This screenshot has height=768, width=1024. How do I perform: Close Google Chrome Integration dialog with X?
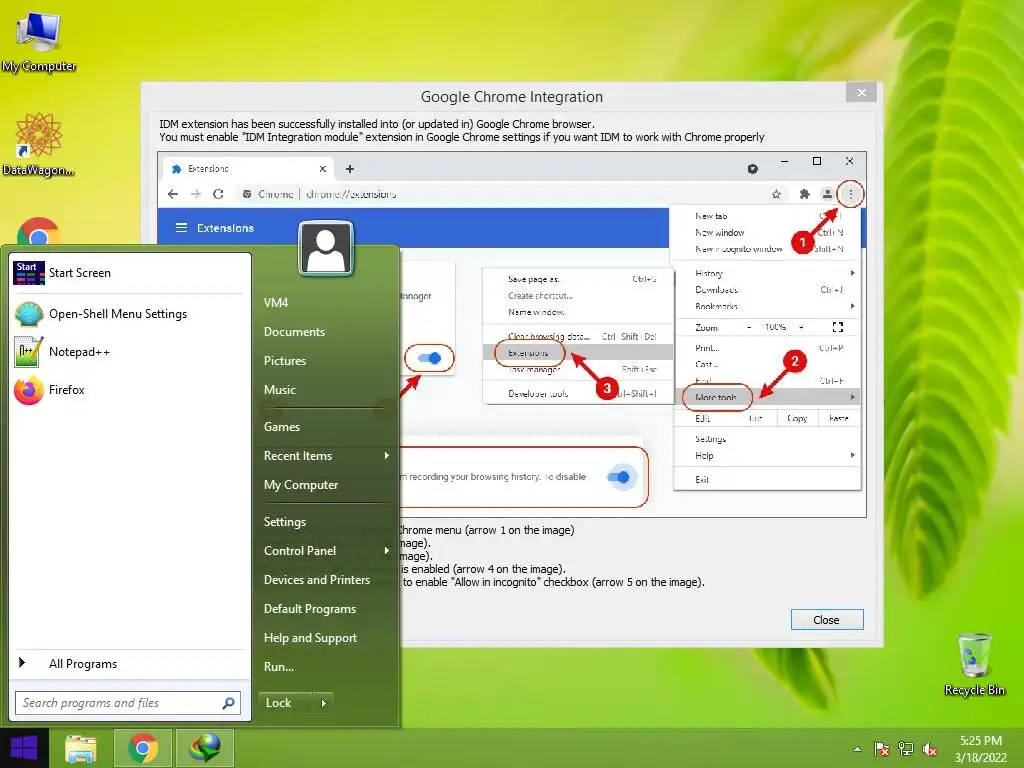[861, 93]
